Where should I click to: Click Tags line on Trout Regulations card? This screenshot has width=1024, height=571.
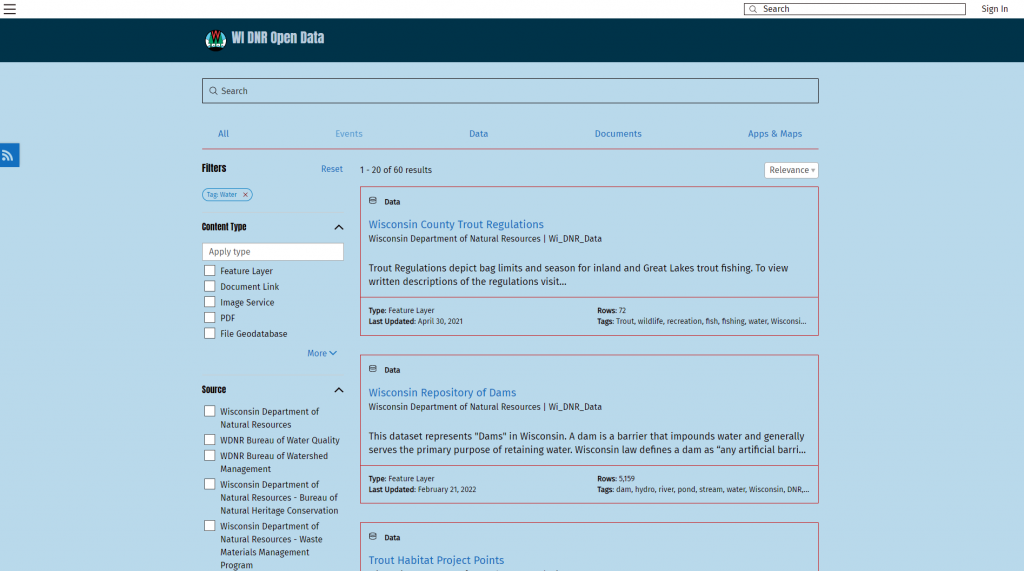click(701, 321)
